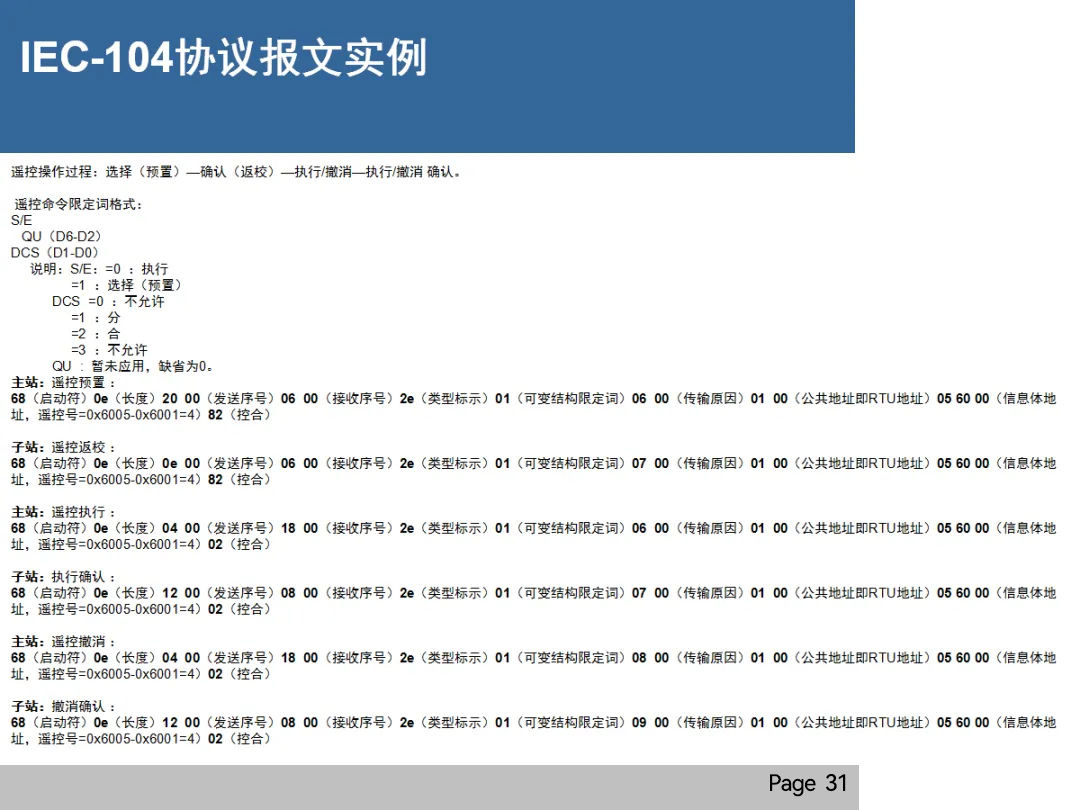Select the 遥控操作过程 description line
This screenshot has width=1080, height=810.
click(x=237, y=171)
